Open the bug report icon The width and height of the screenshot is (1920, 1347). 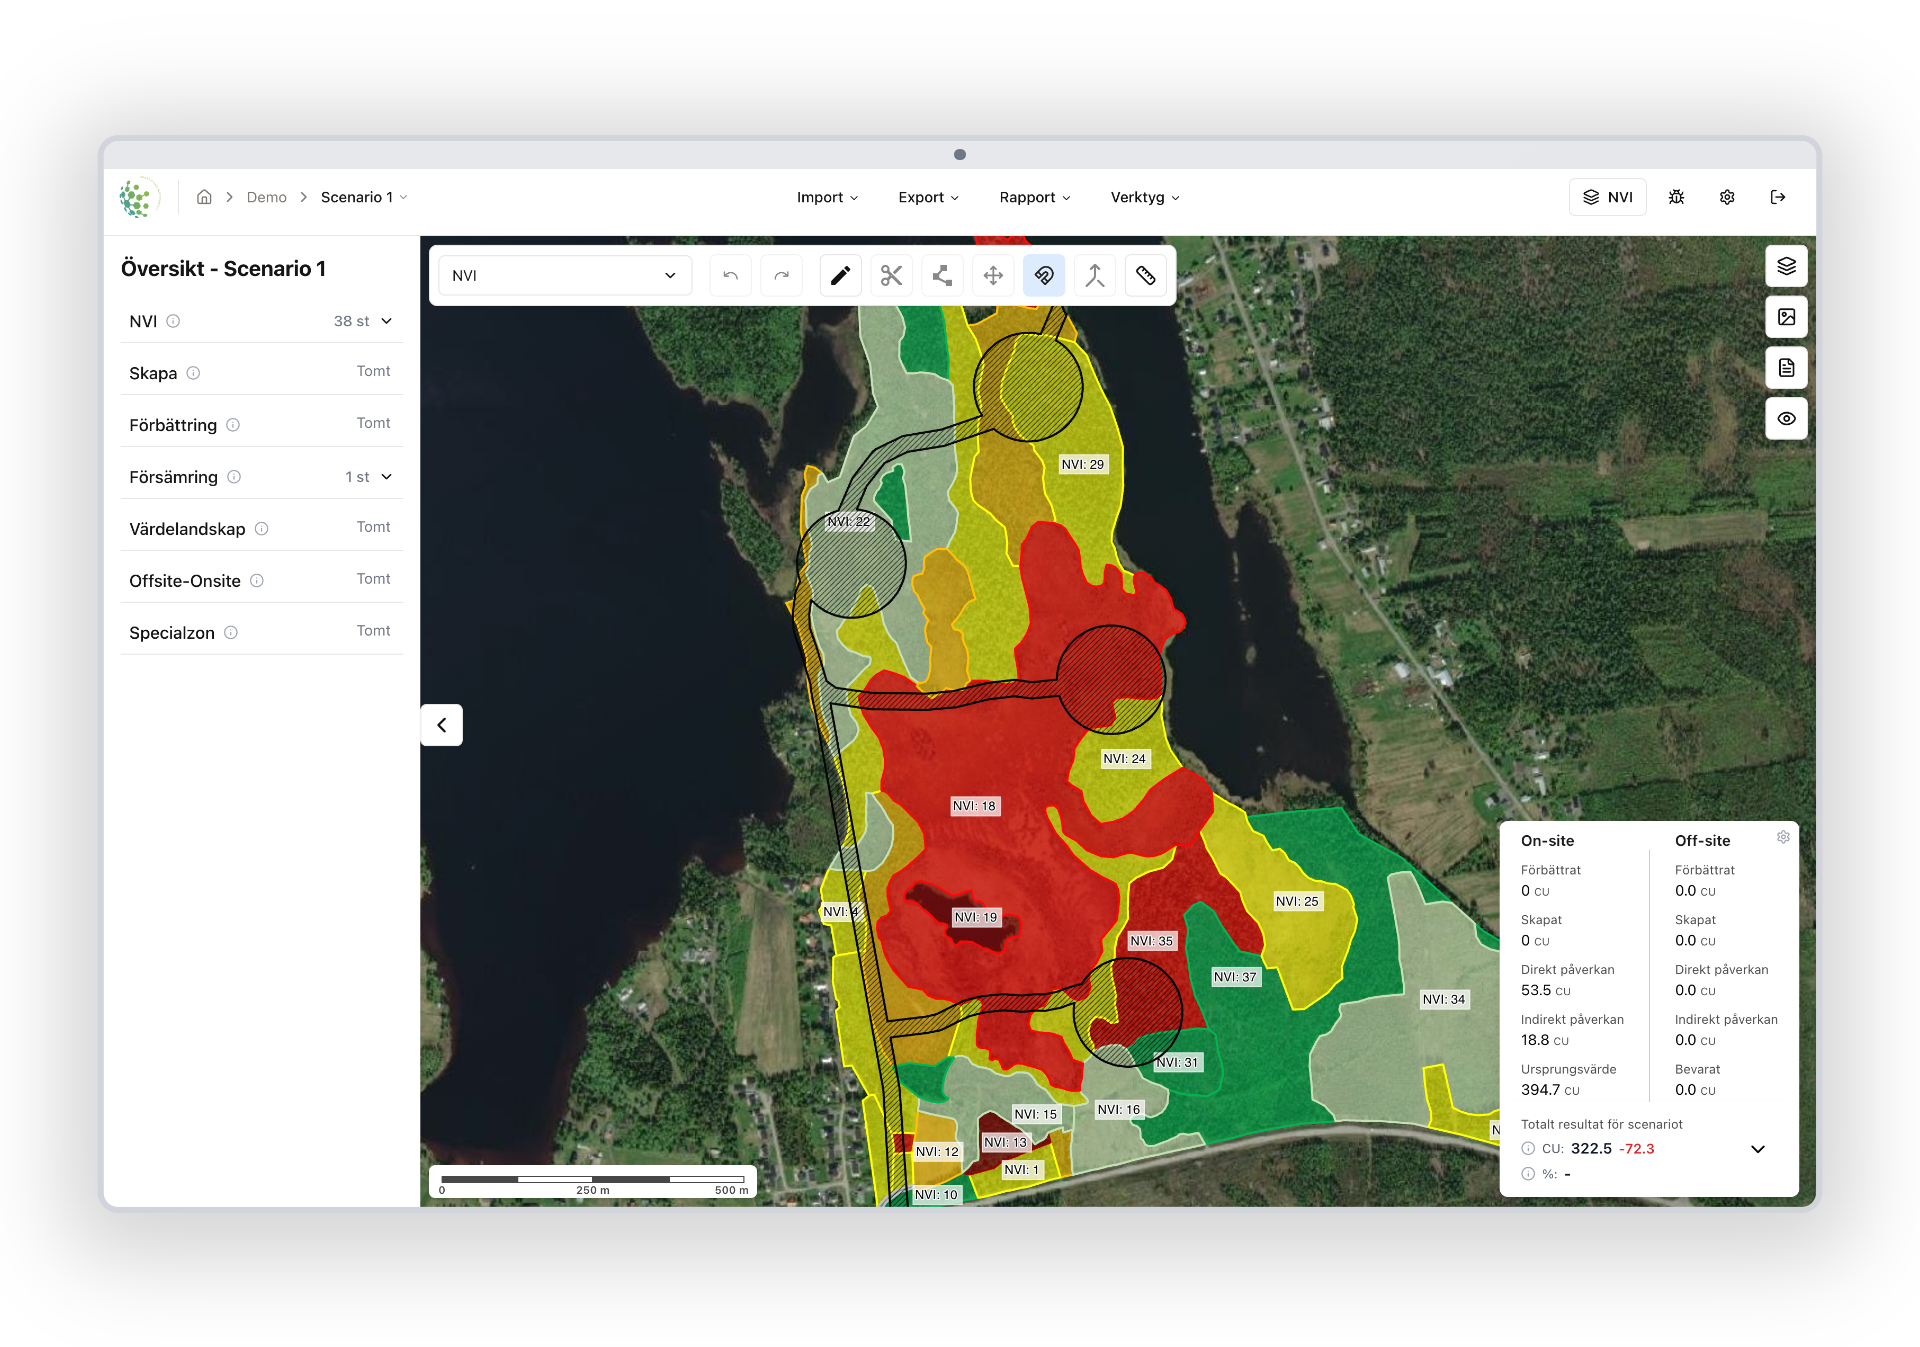[1677, 197]
